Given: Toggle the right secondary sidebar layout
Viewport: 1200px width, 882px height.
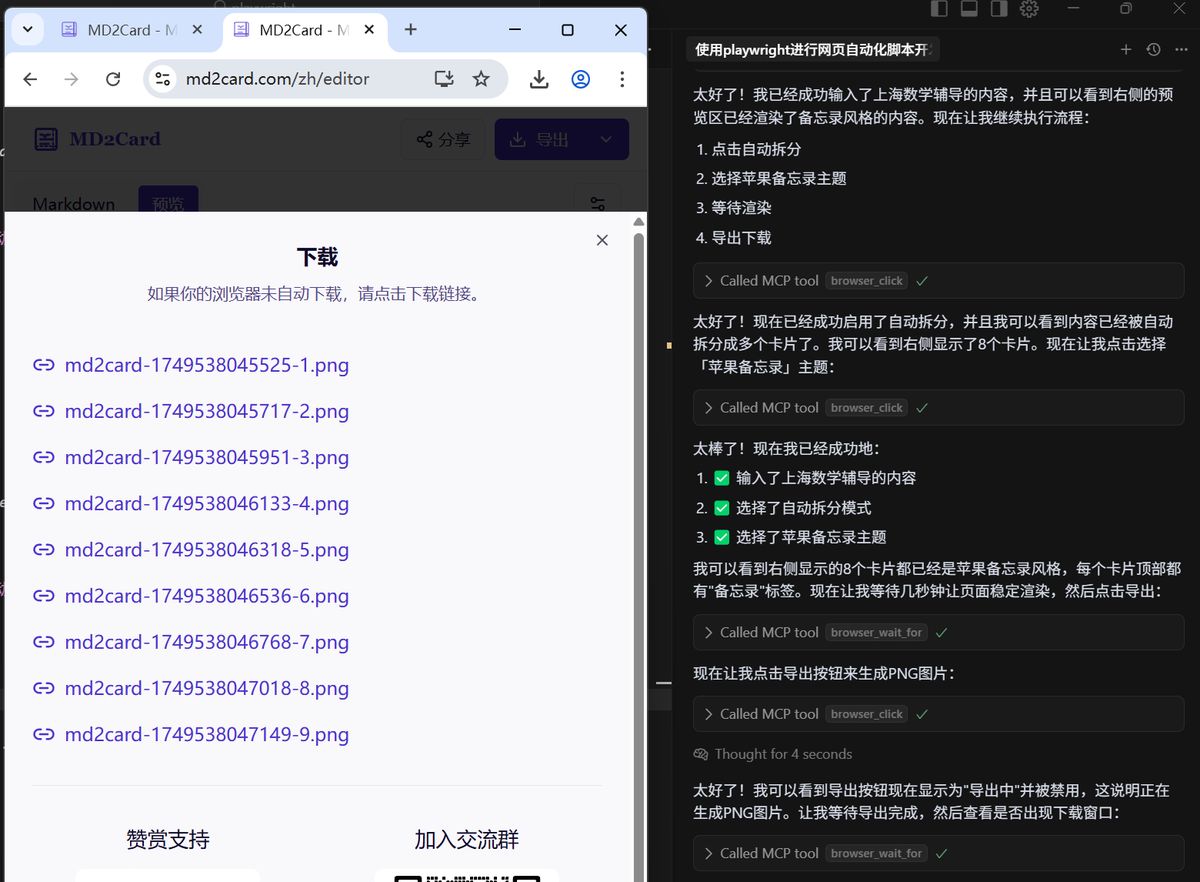Looking at the screenshot, I should coord(998,9).
